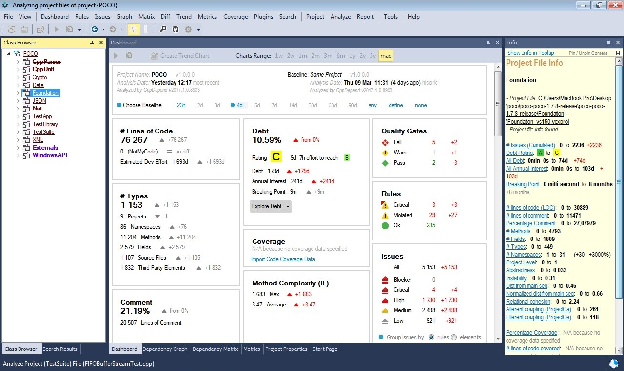Select the 20h baseline option

click(181, 105)
